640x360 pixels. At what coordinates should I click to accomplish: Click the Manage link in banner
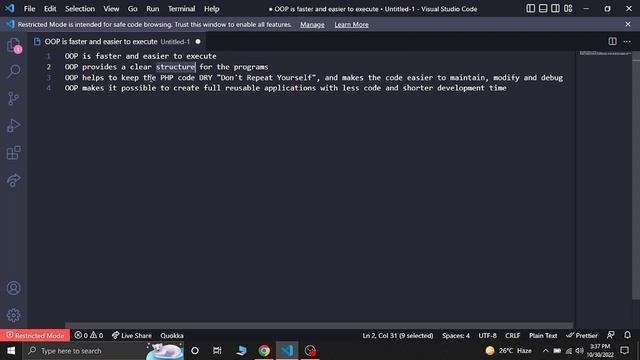point(312,24)
